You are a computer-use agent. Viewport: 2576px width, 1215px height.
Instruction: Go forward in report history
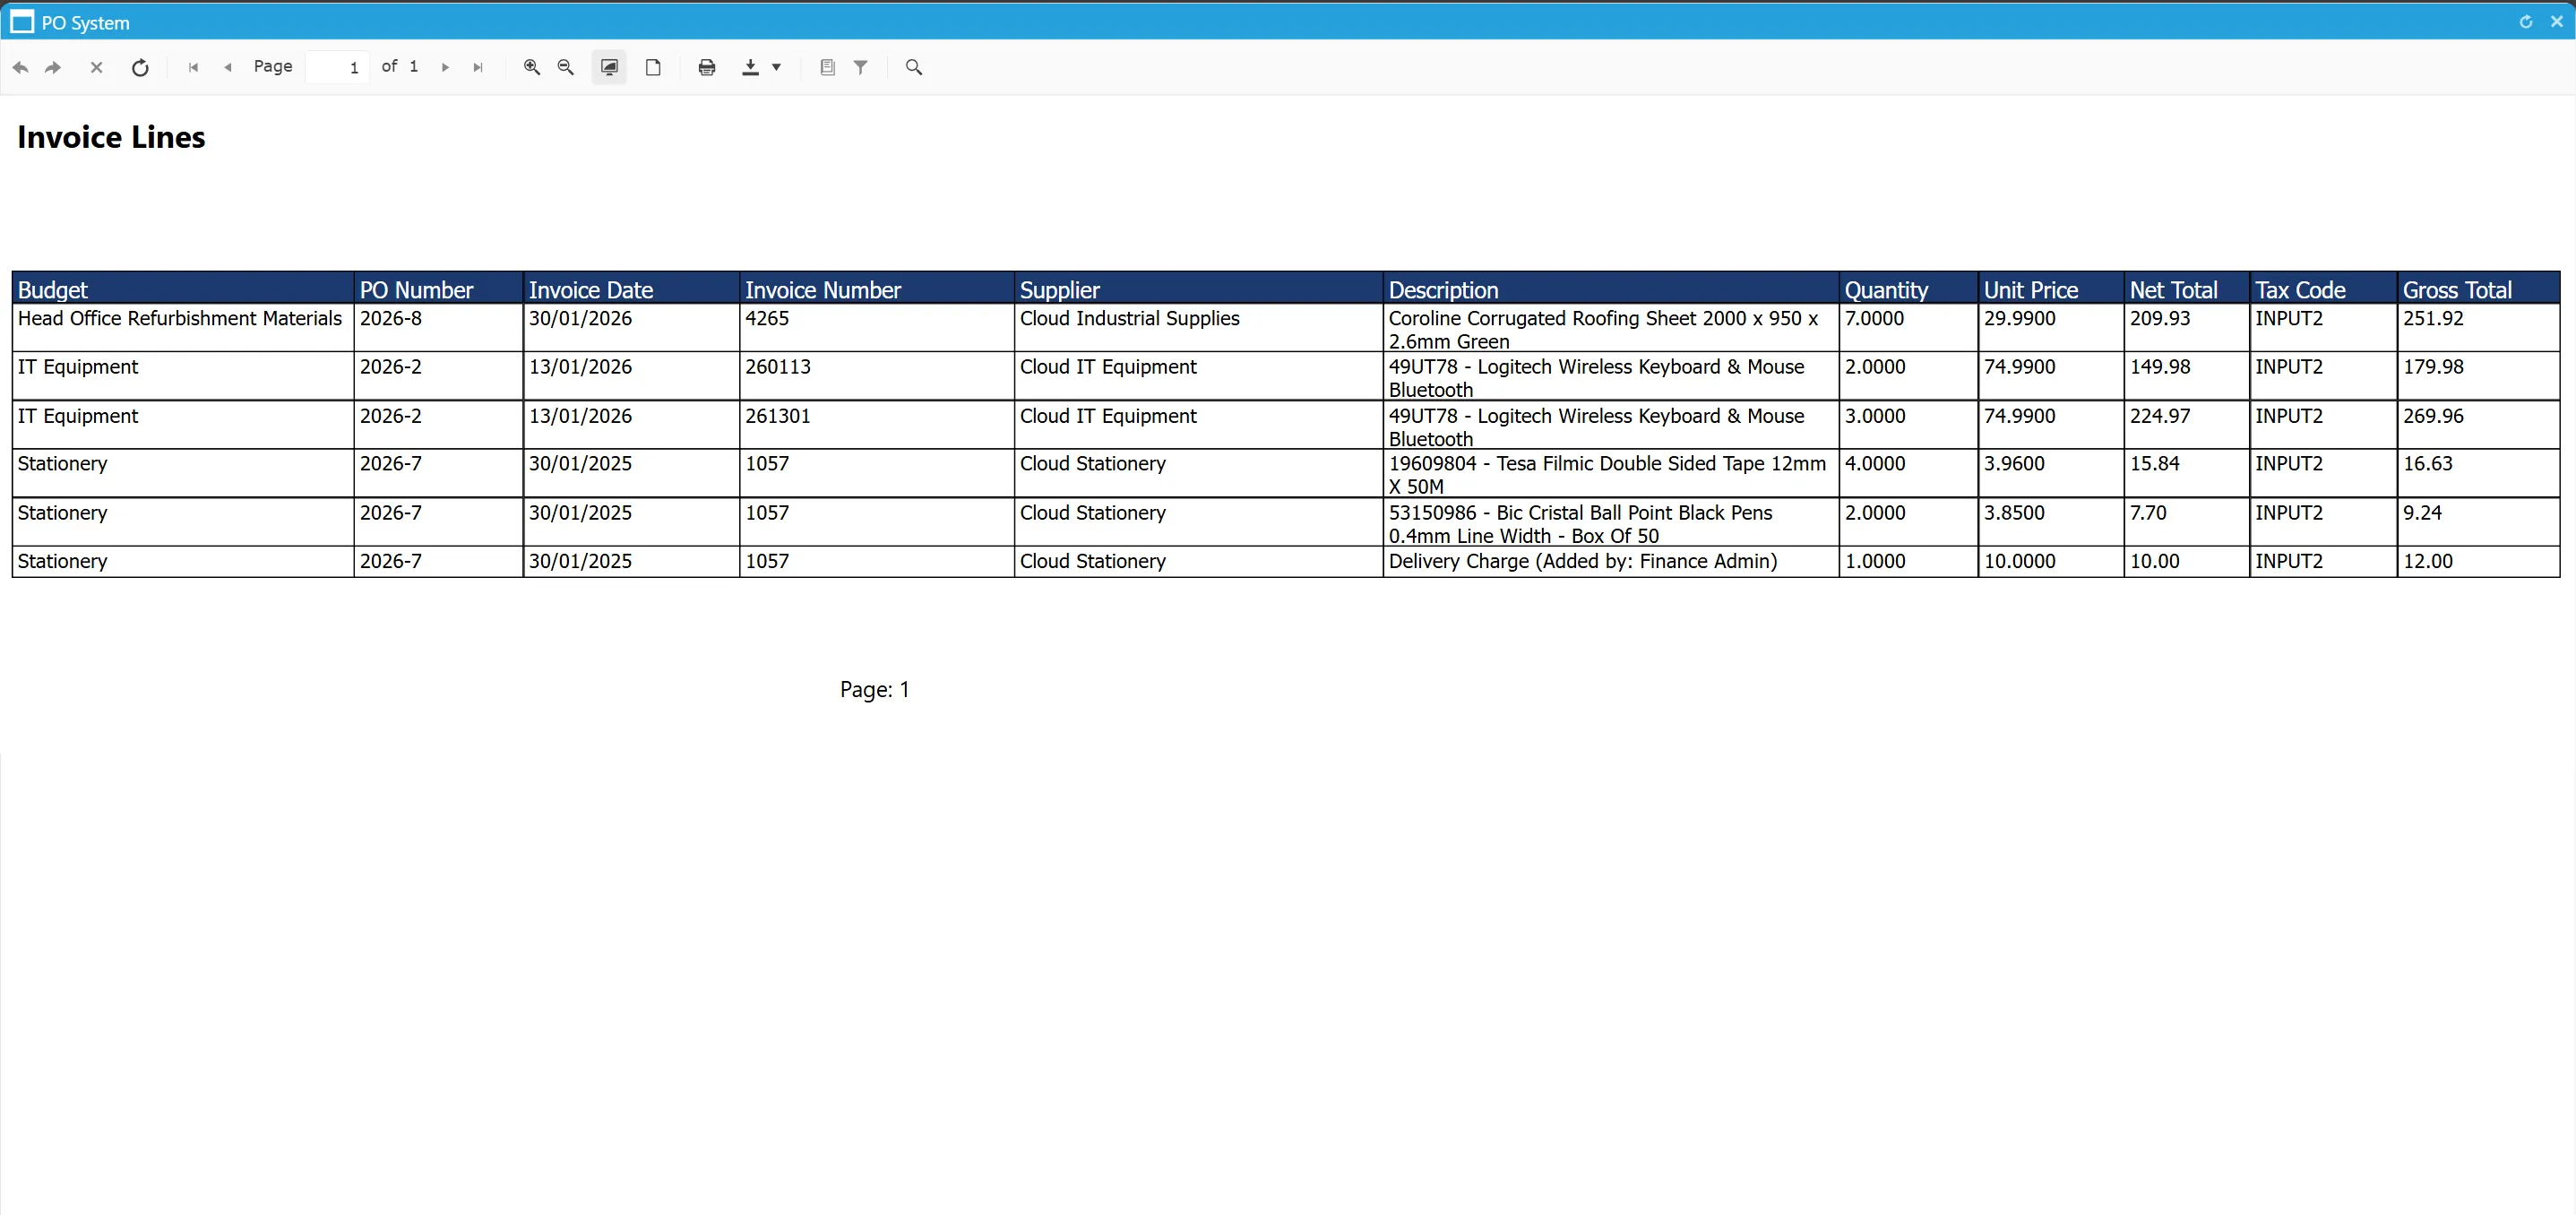click(53, 67)
